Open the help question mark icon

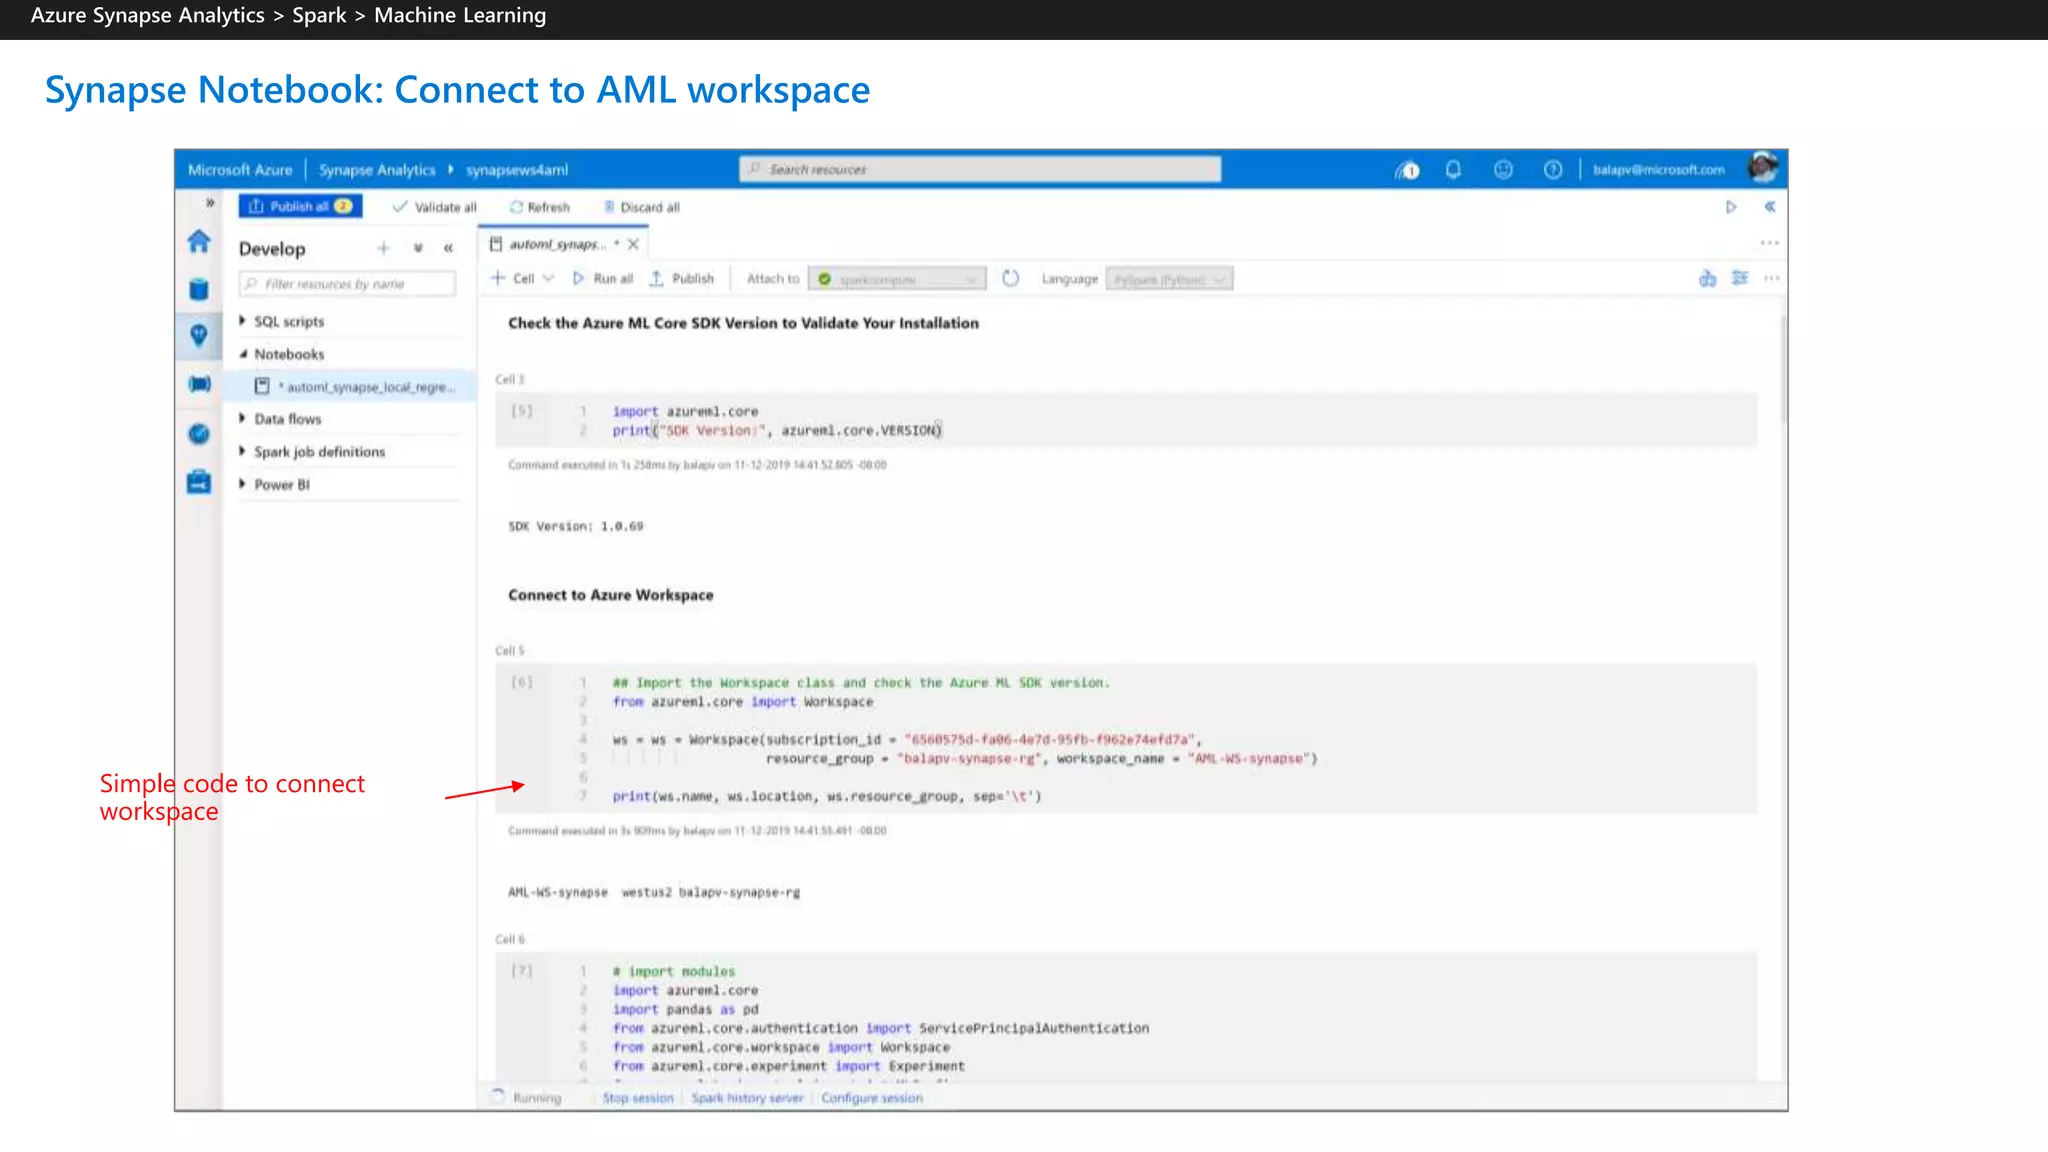coord(1553,170)
